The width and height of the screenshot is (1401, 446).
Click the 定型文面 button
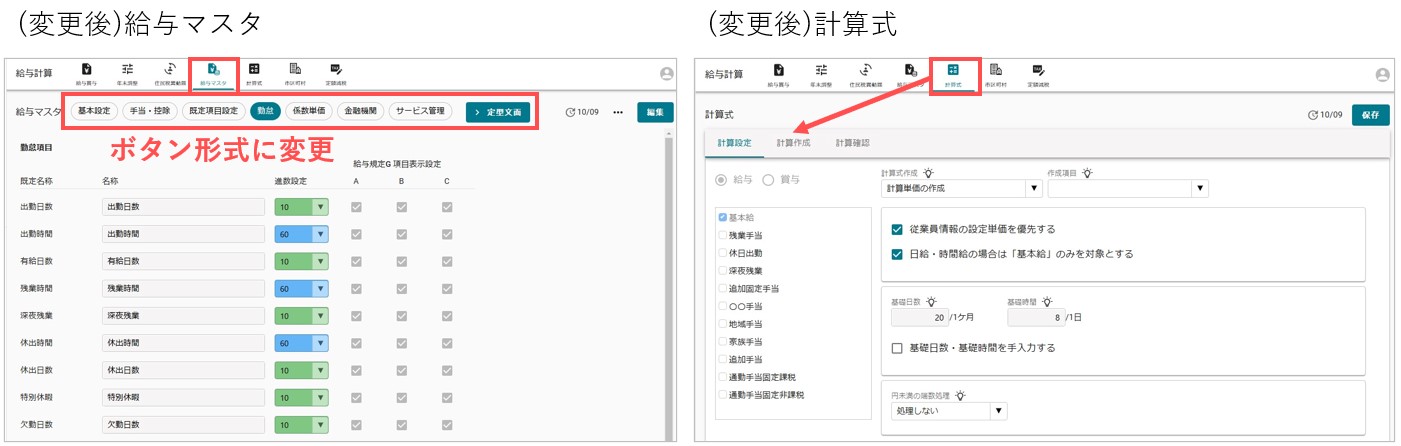point(500,112)
